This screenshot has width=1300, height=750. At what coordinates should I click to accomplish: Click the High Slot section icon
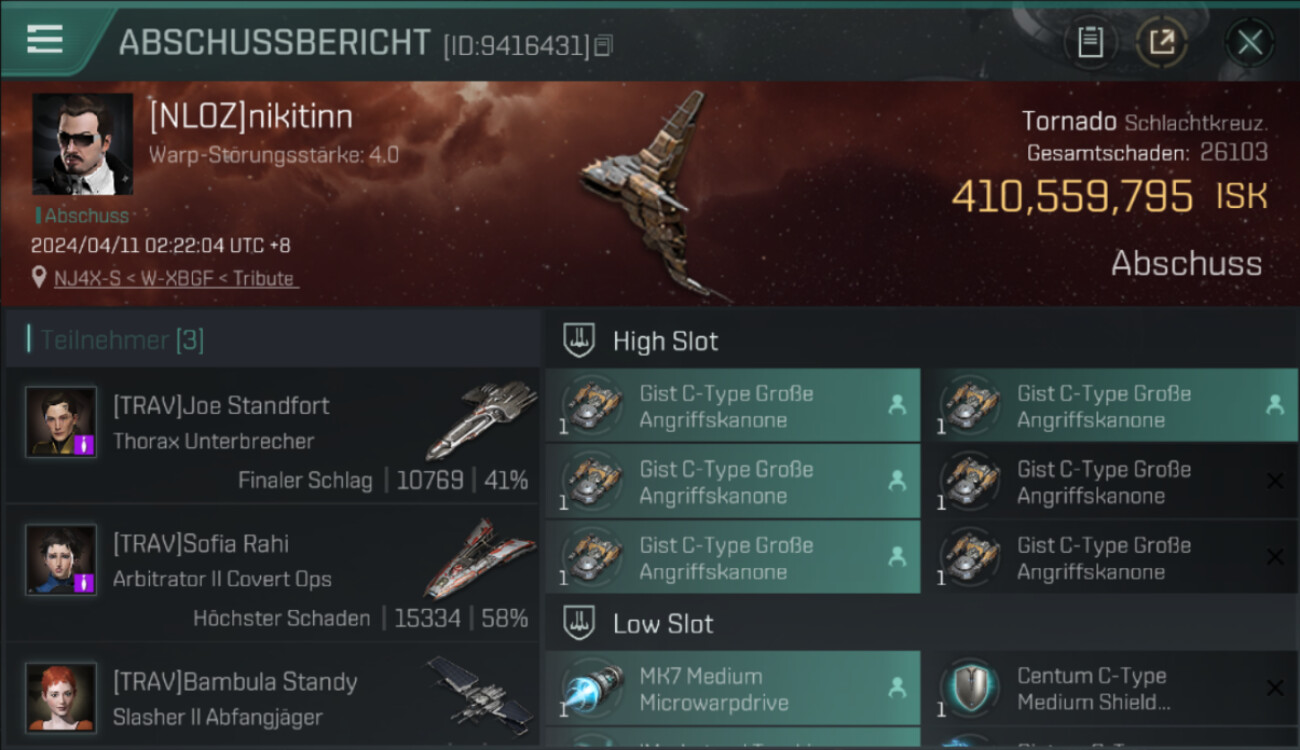click(x=580, y=340)
